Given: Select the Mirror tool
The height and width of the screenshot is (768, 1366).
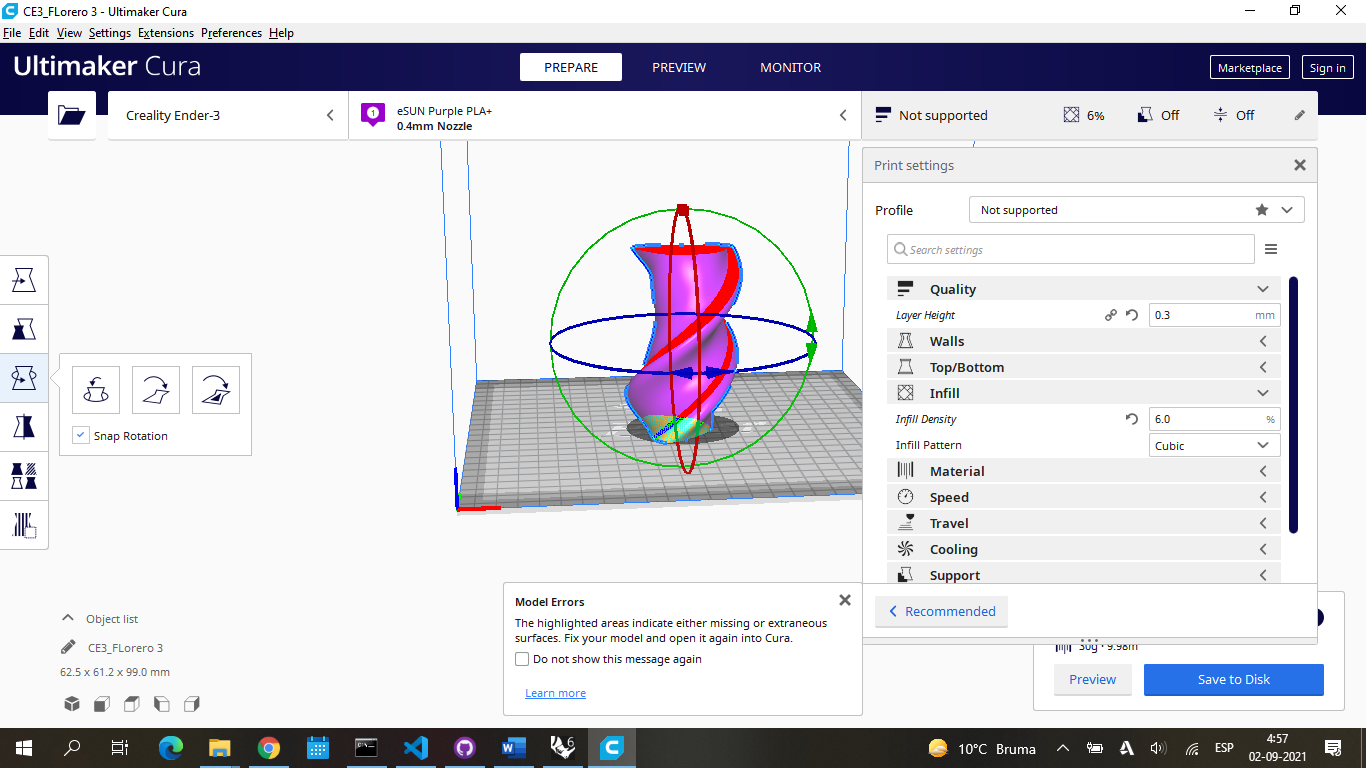Looking at the screenshot, I should [x=26, y=426].
